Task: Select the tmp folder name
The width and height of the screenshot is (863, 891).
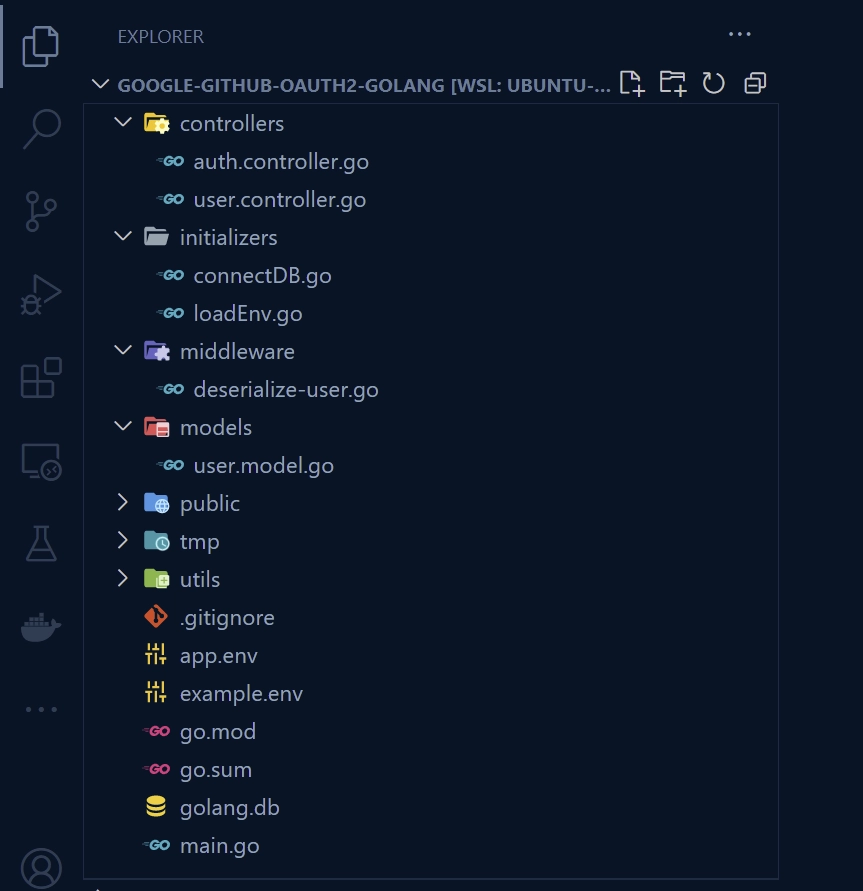Action: 199,543
